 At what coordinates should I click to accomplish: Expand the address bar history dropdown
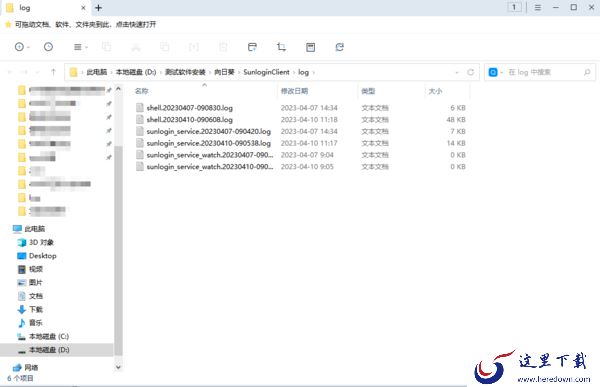[457, 72]
